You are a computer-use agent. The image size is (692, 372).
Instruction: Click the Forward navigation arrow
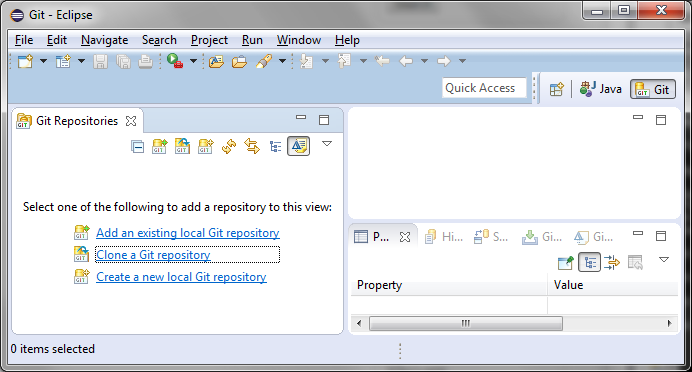444,61
